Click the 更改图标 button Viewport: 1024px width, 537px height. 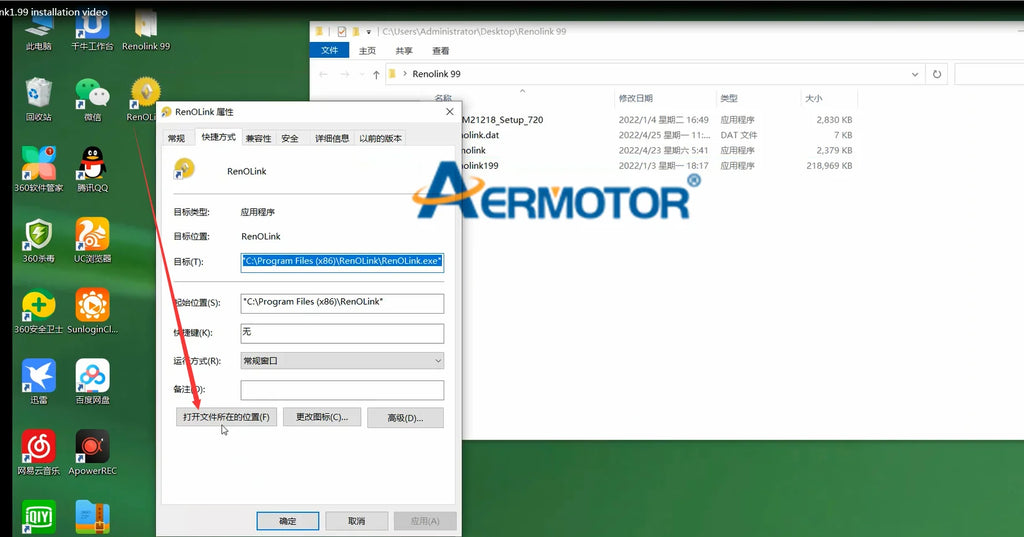pos(322,417)
